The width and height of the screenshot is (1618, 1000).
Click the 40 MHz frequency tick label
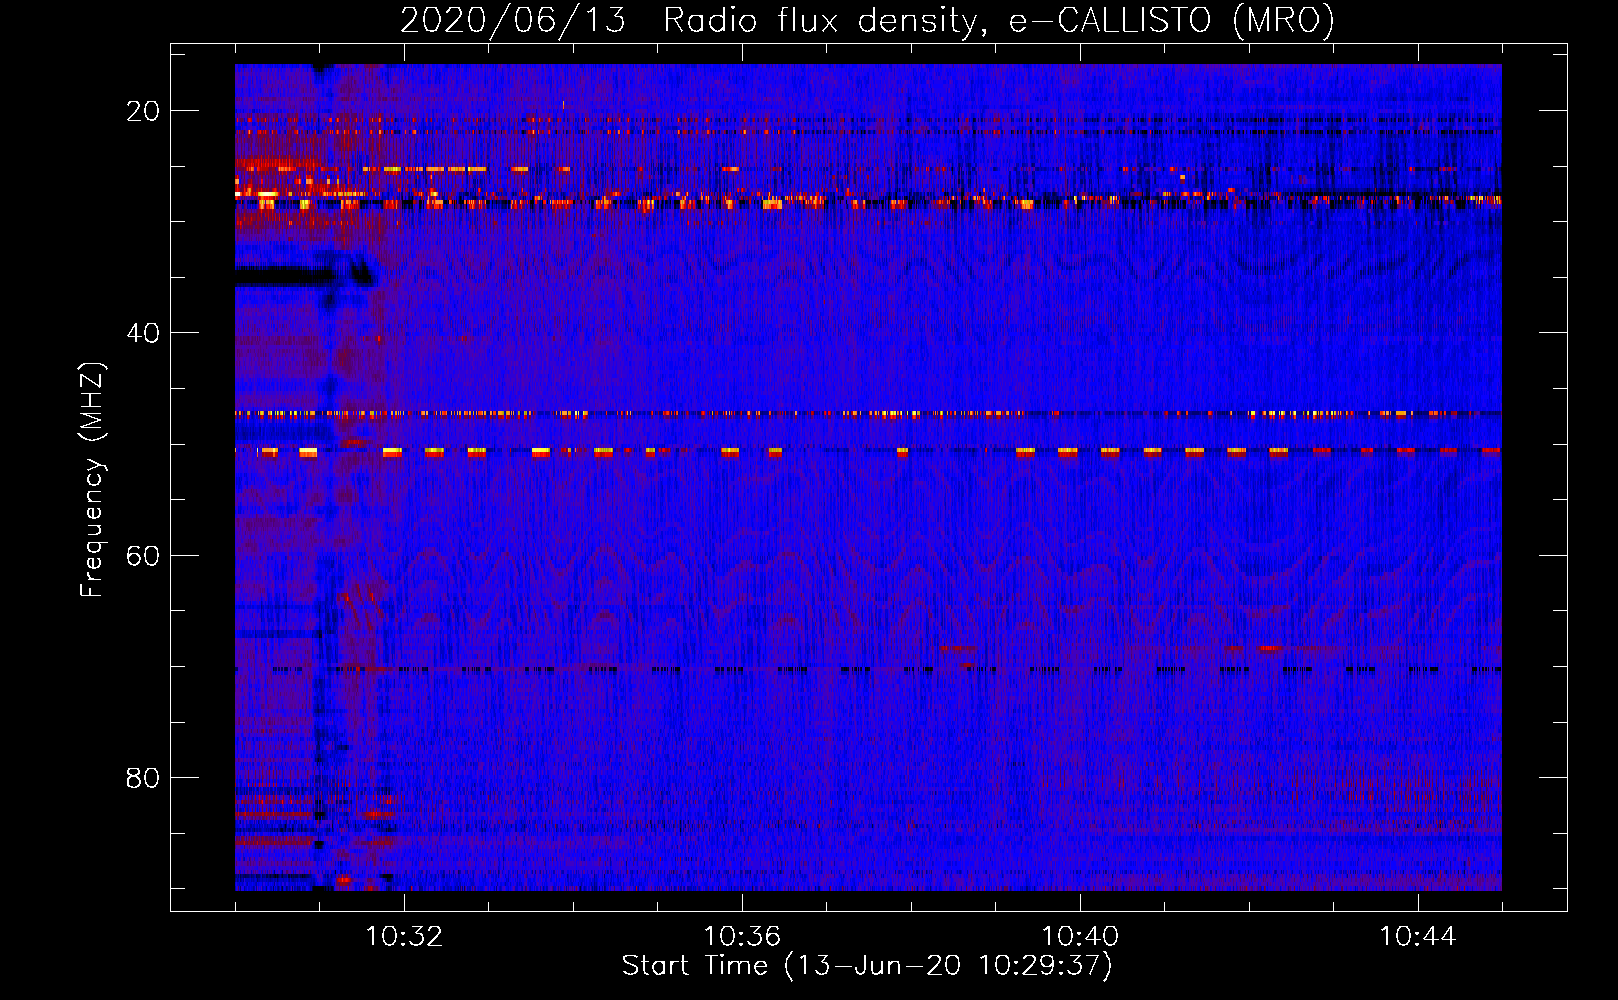(x=143, y=333)
